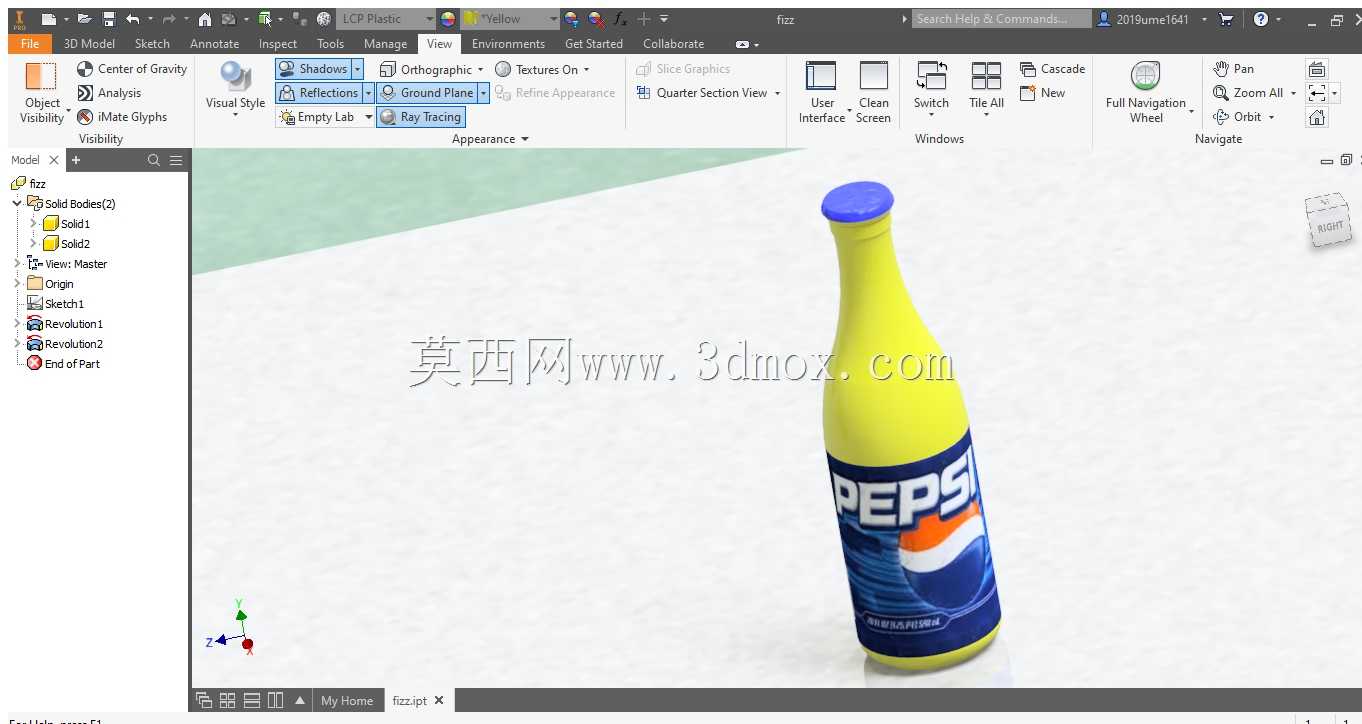
Task: Activate Clean Screen mode
Action: coord(873,93)
